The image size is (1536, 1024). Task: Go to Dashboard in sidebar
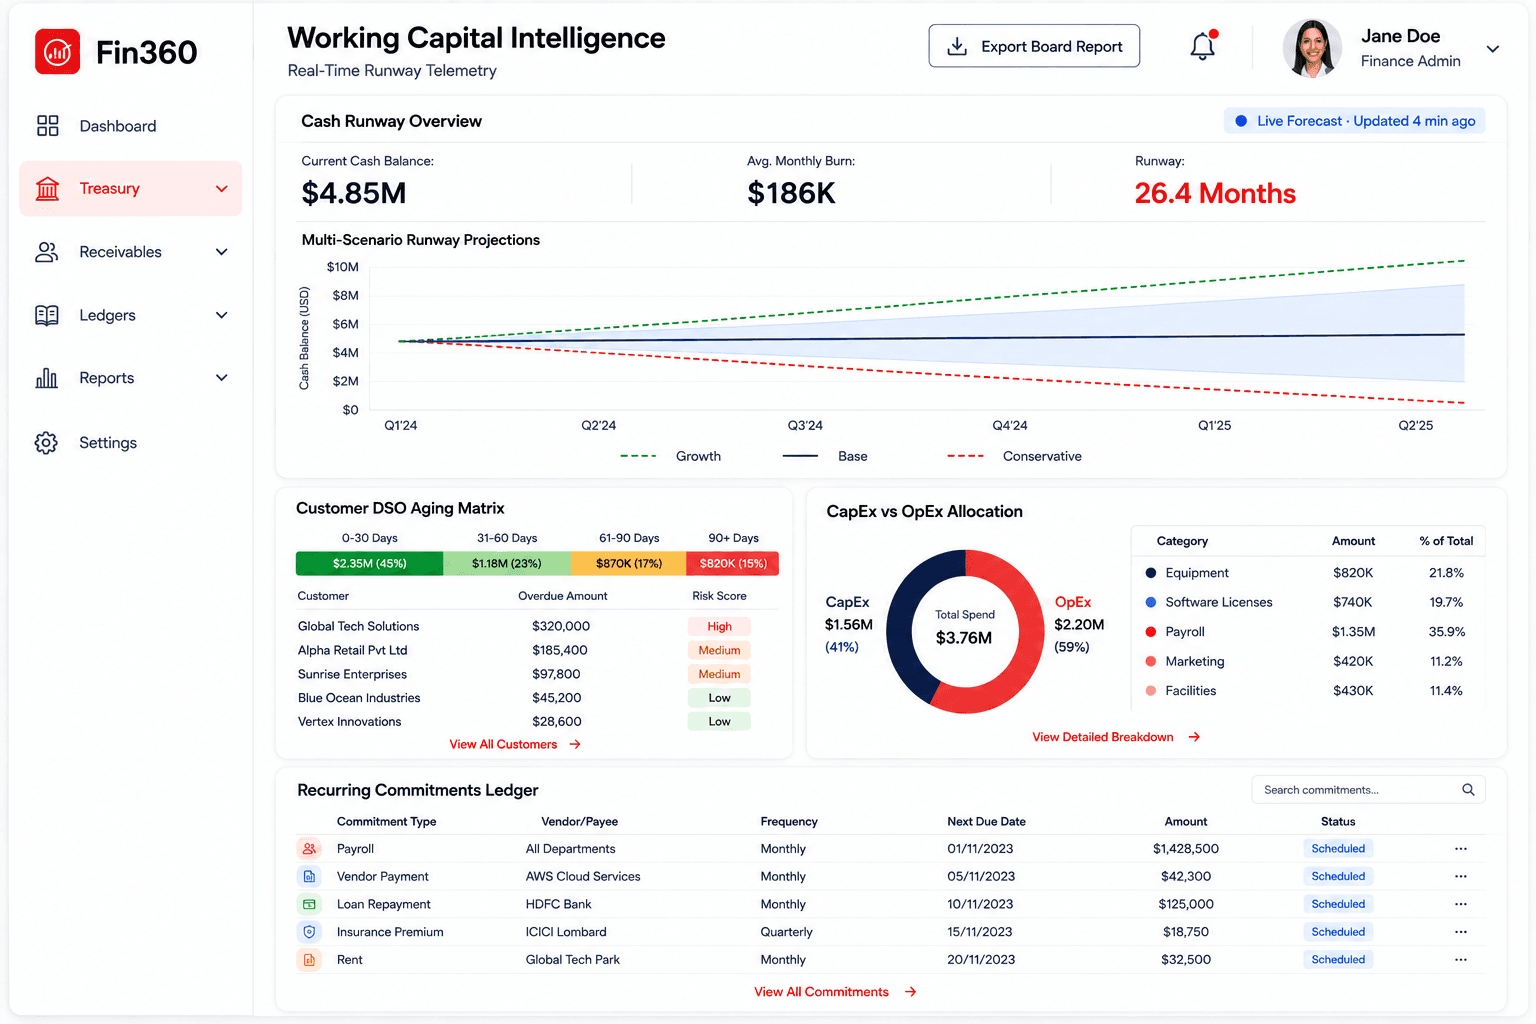point(130,126)
